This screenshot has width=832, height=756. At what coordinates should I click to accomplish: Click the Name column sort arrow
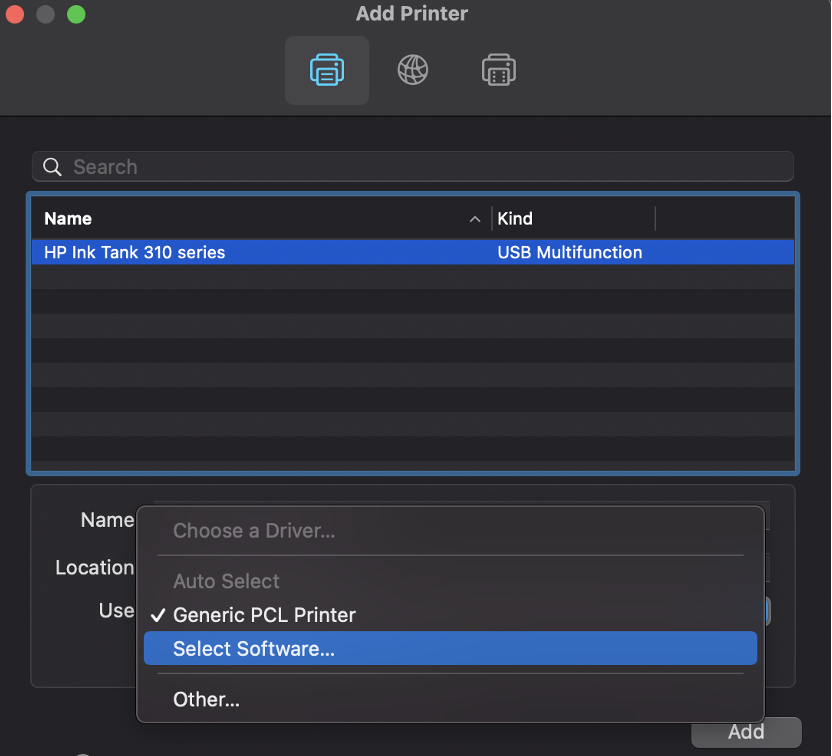coord(475,219)
